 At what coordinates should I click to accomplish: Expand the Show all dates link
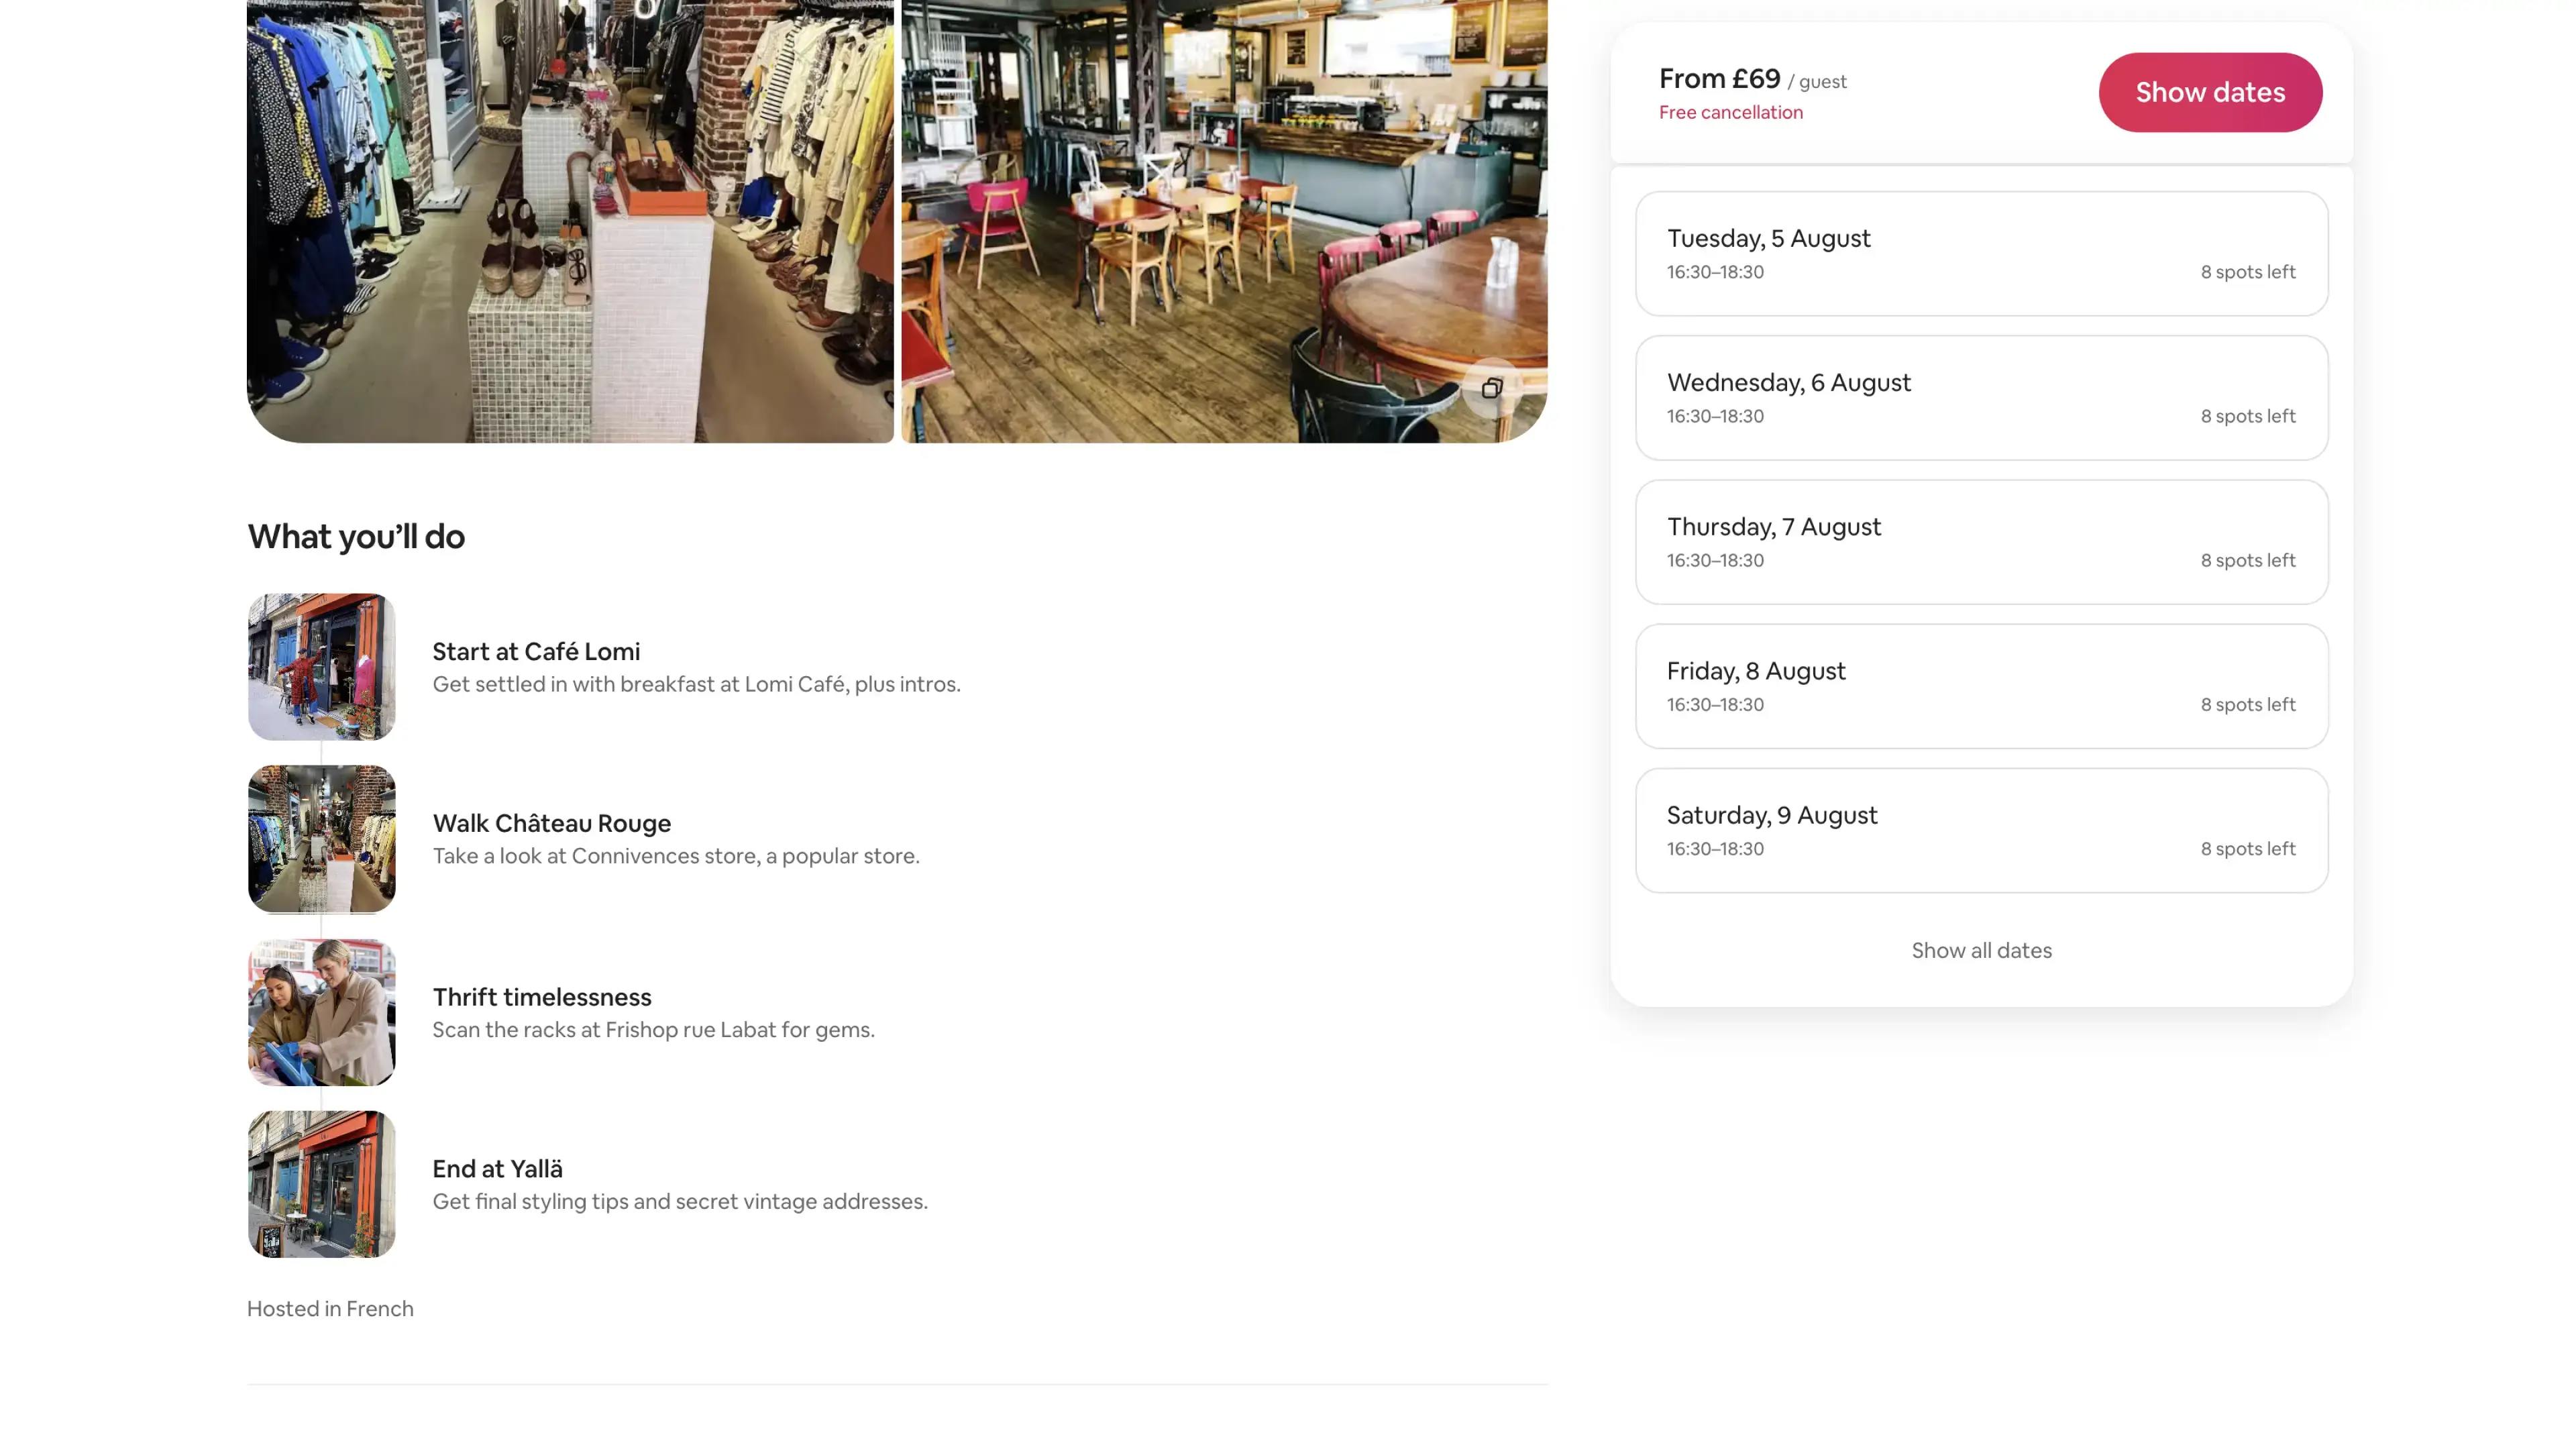point(1980,950)
